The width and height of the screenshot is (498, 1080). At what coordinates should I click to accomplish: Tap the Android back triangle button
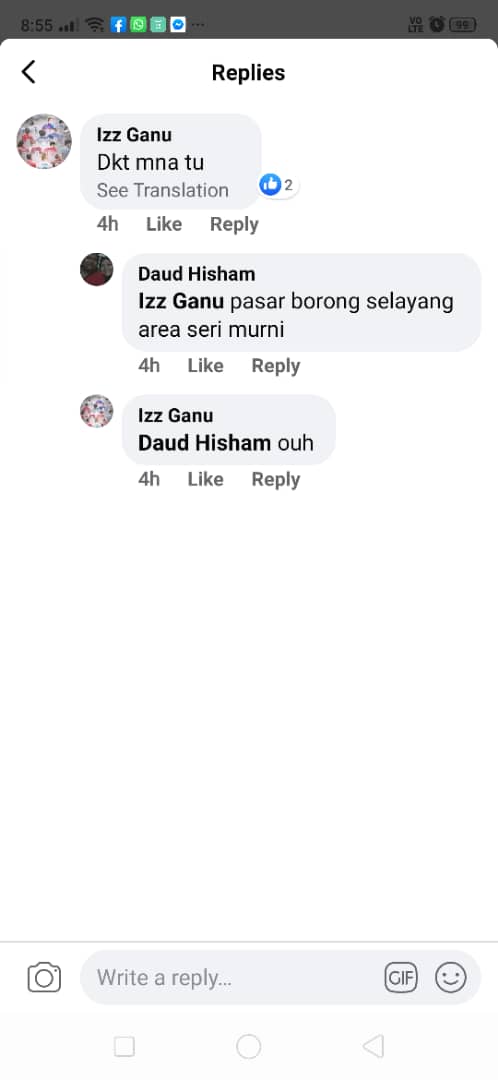click(373, 1046)
